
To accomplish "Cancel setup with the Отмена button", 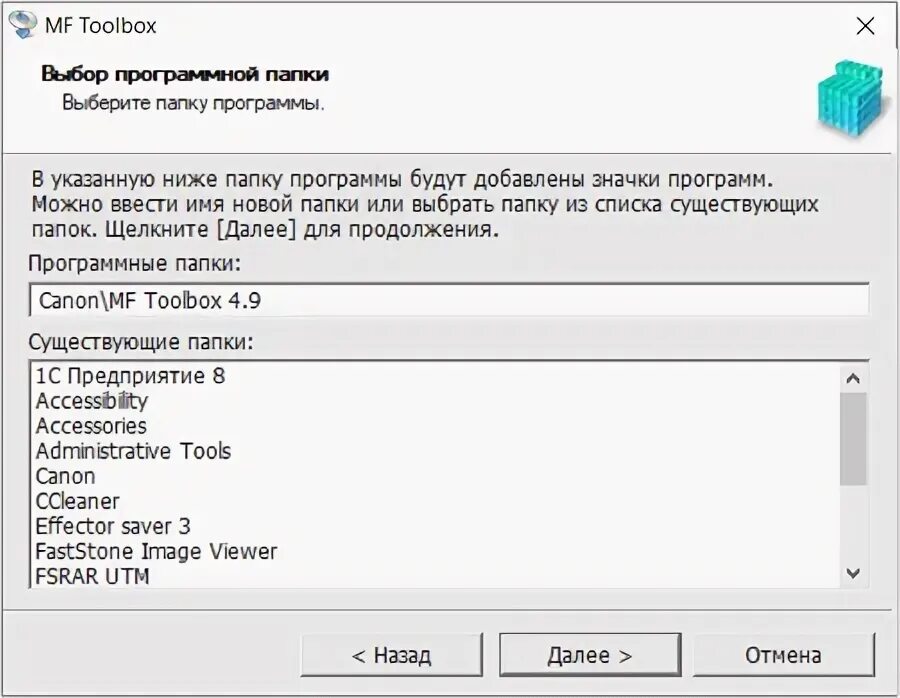I will pyautogui.click(x=783, y=656).
